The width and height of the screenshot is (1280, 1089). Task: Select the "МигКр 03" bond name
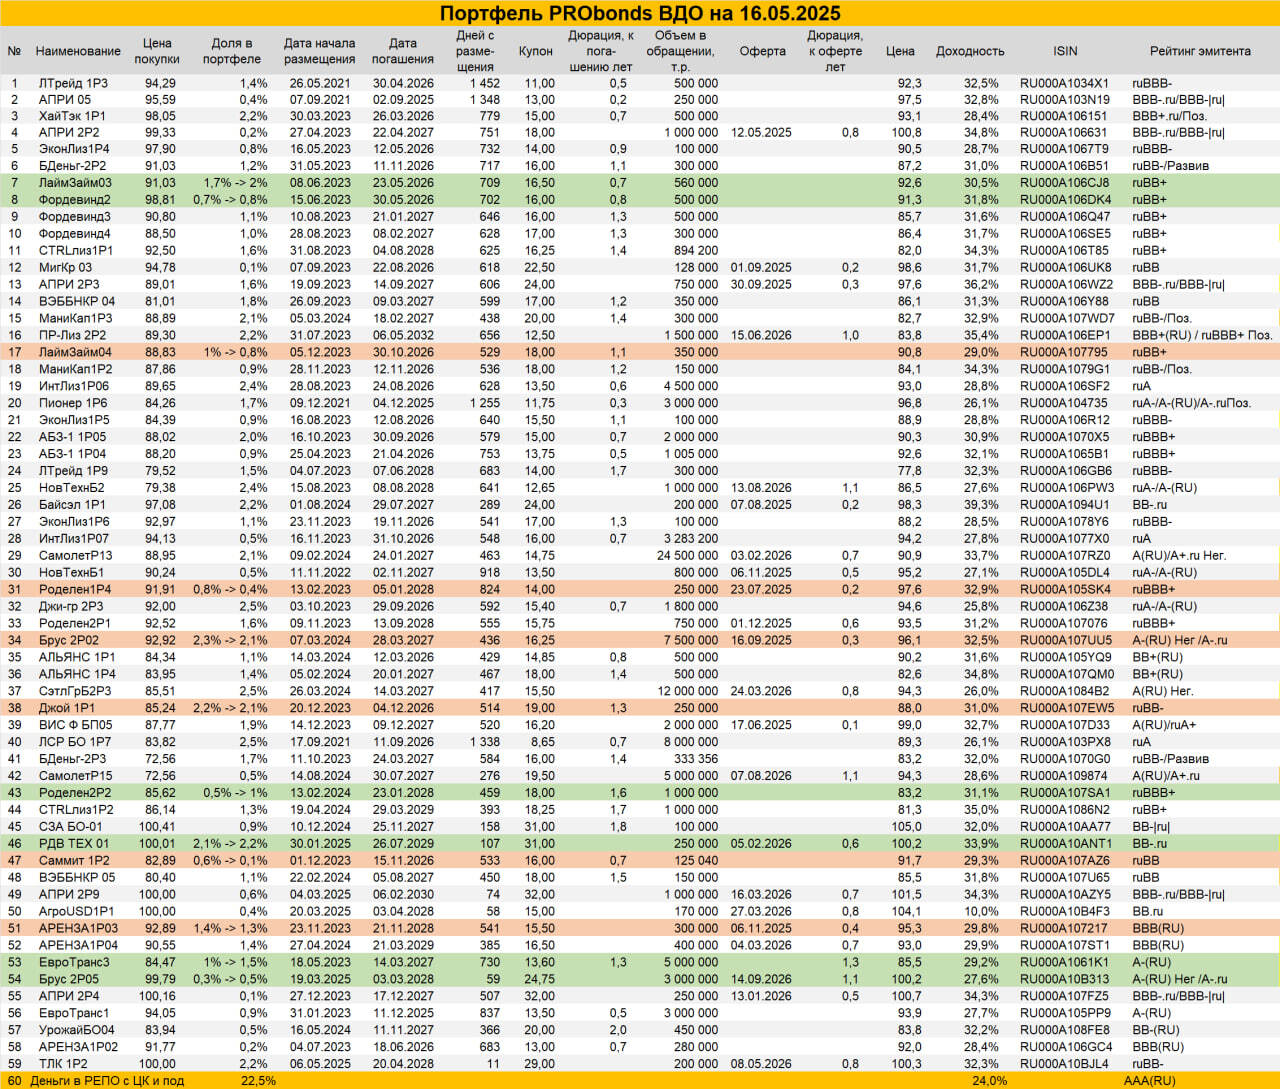(65, 268)
